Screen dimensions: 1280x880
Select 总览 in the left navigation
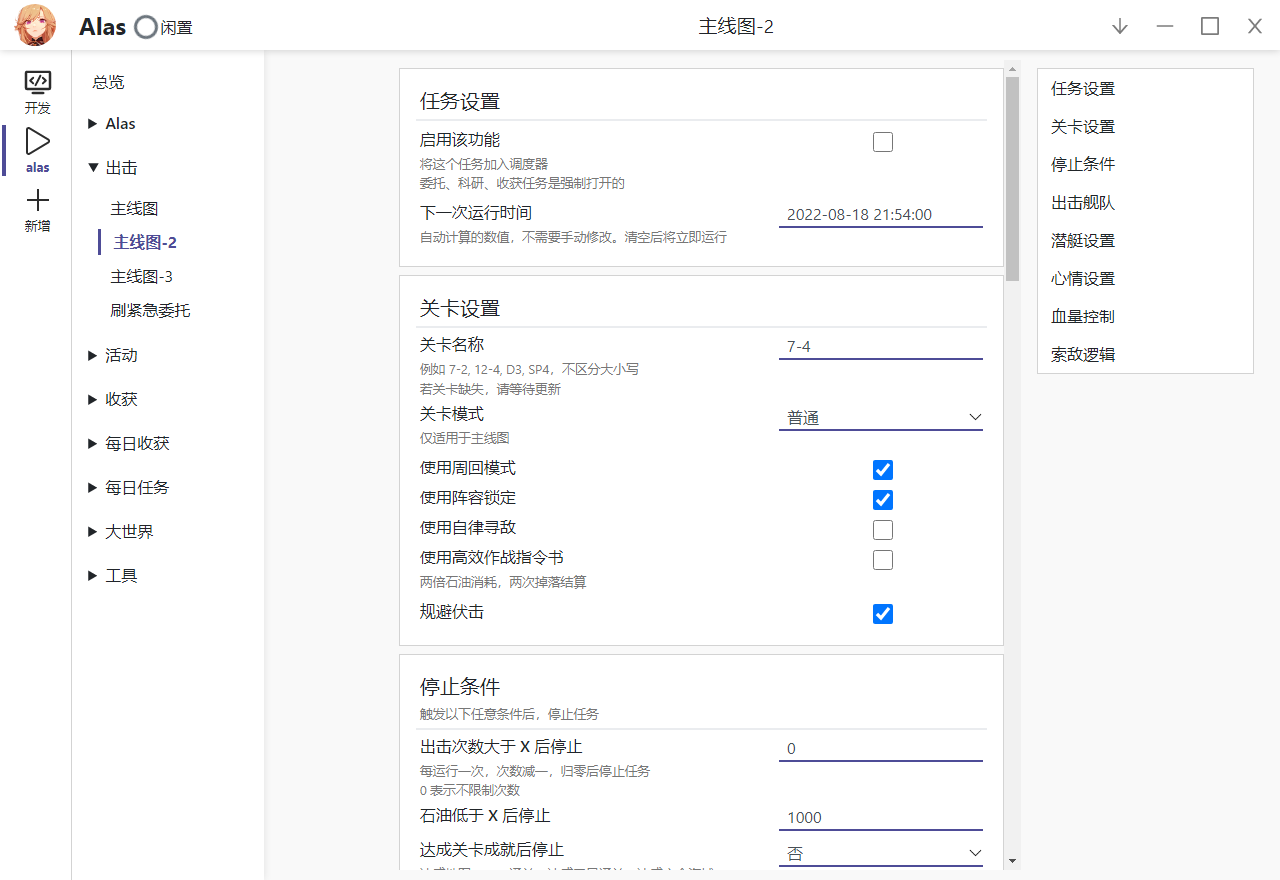click(x=107, y=82)
